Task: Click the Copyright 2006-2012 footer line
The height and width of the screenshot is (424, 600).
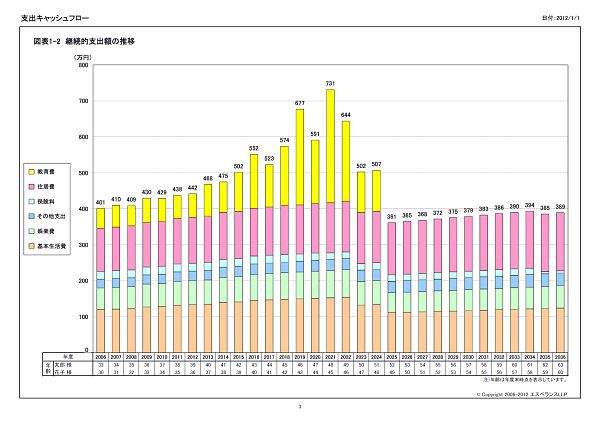Action: [522, 395]
